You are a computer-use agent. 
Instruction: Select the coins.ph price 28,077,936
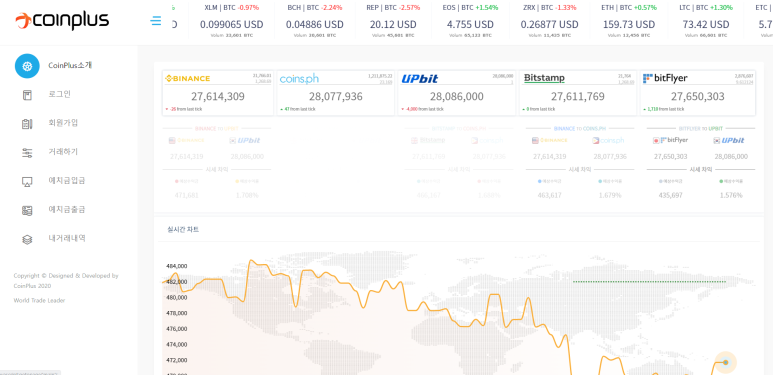click(336, 97)
